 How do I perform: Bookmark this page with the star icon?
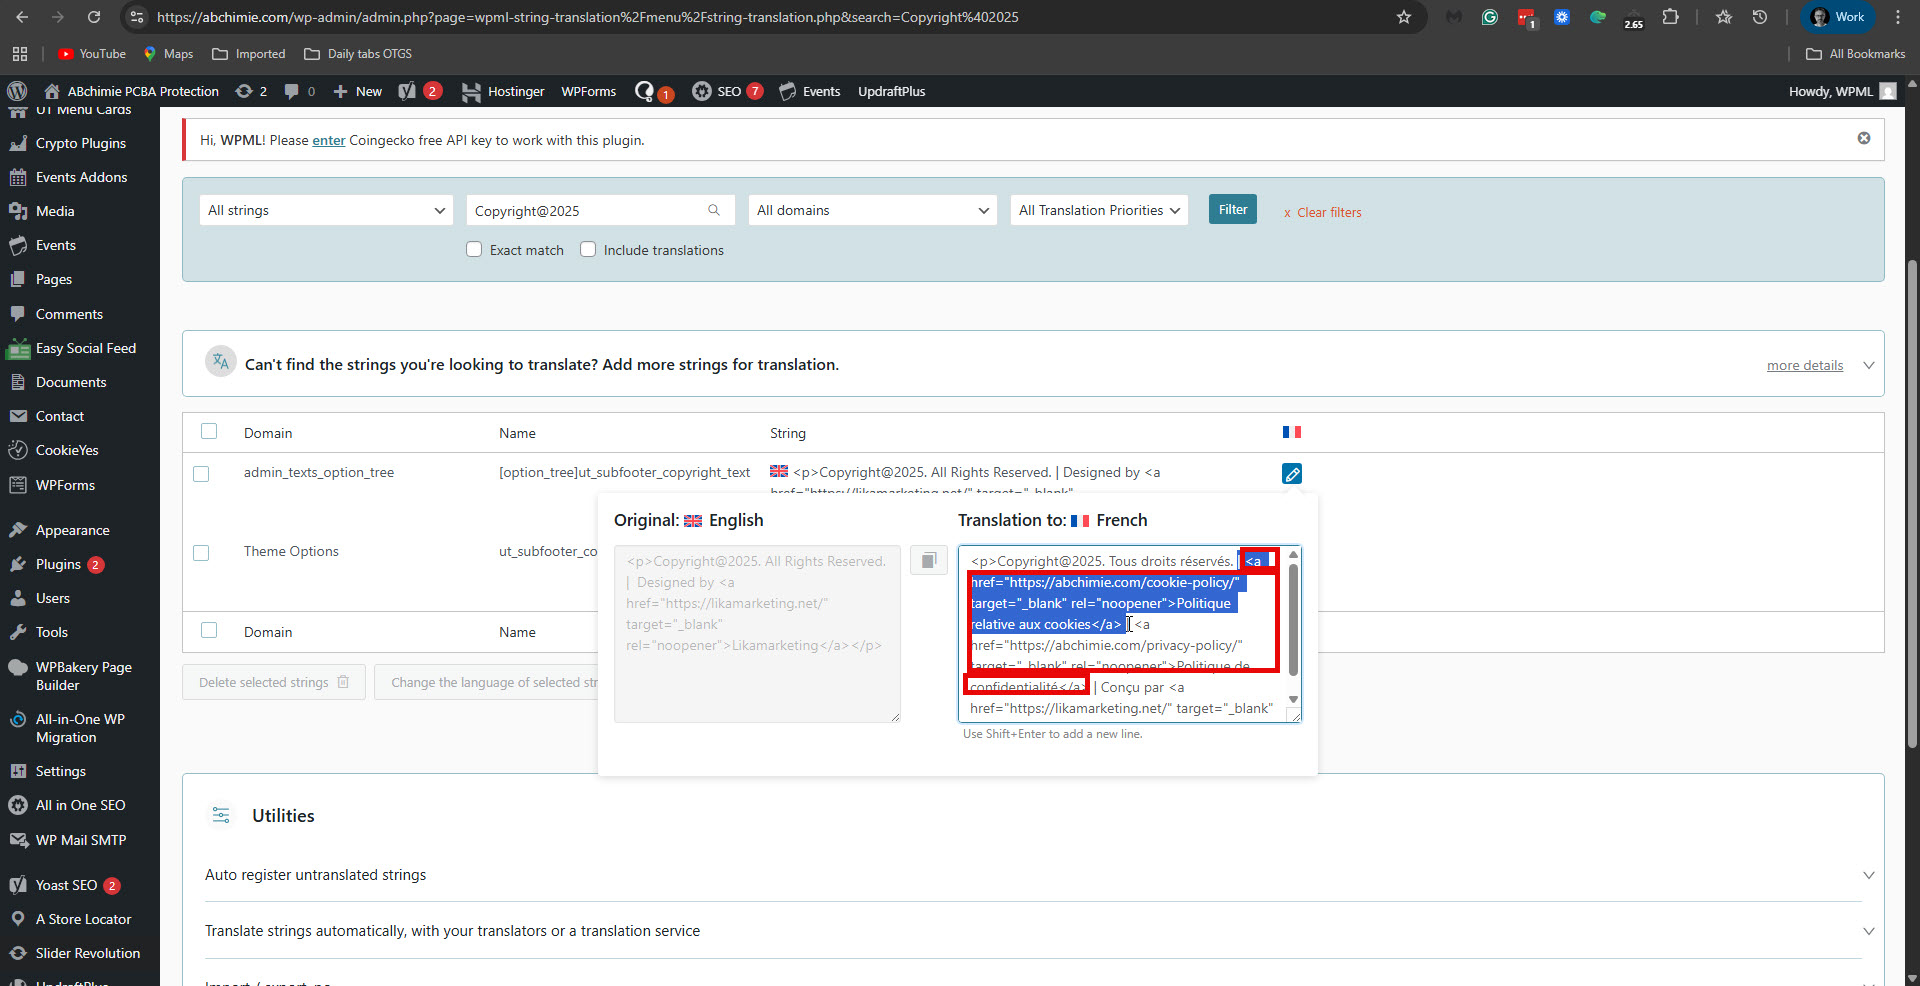tap(1403, 17)
